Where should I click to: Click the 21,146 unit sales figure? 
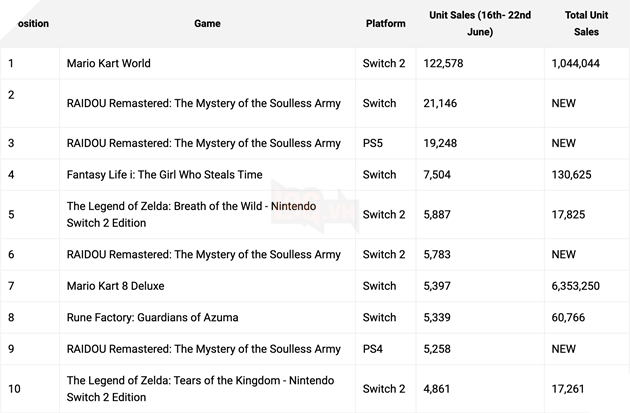point(448,103)
